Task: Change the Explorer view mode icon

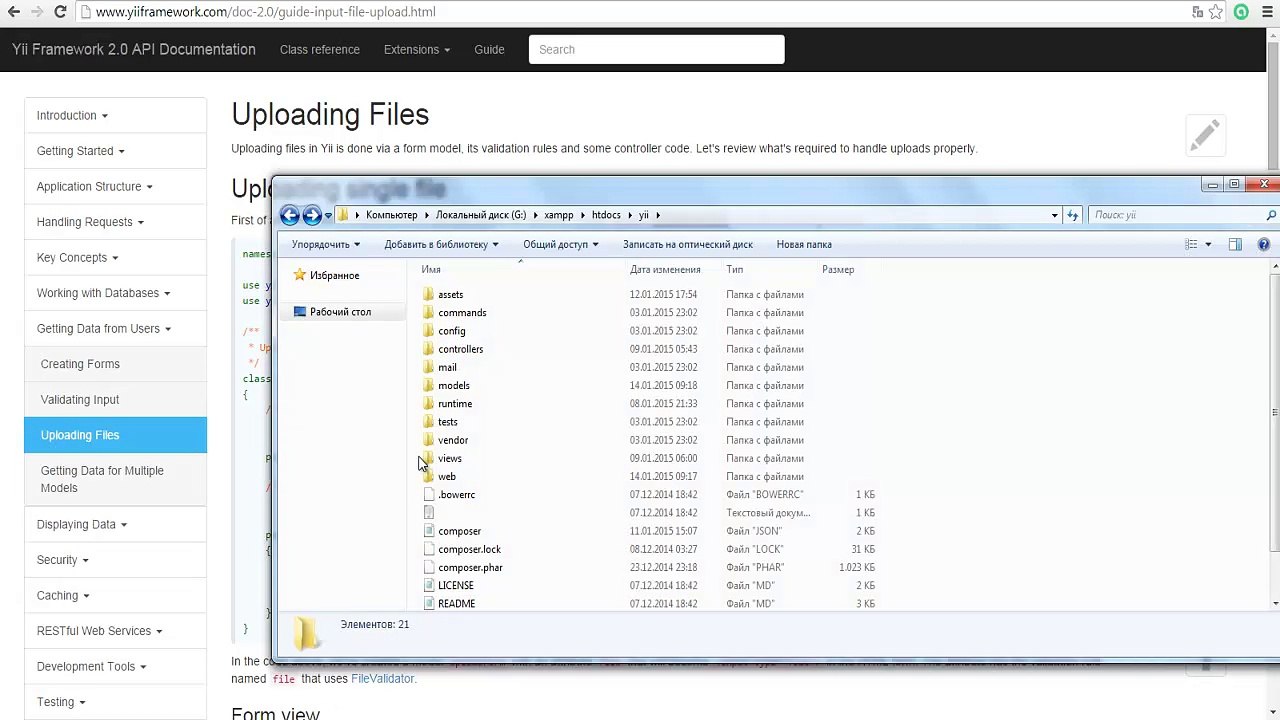Action: tap(1191, 244)
